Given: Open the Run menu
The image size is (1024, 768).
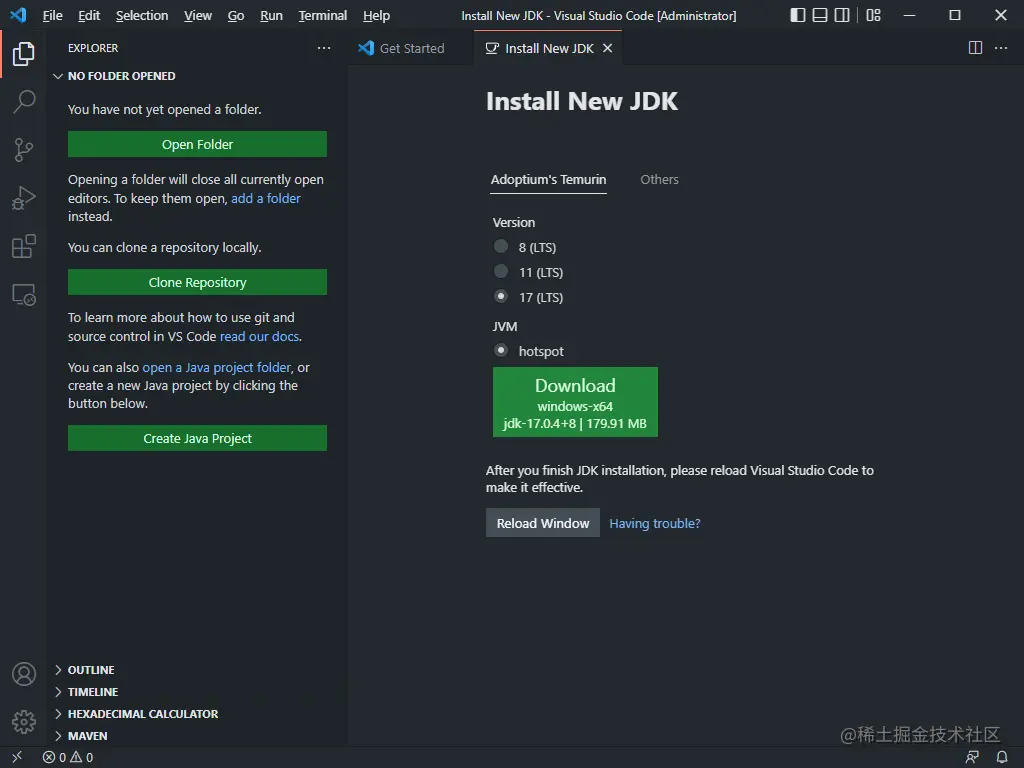Looking at the screenshot, I should [271, 15].
